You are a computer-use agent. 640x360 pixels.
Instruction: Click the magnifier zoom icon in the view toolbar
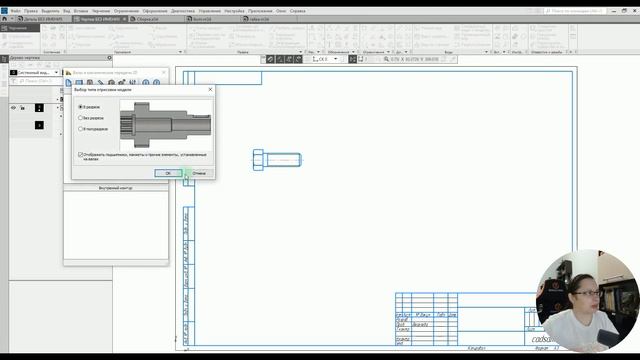pyautogui.click(x=386, y=59)
